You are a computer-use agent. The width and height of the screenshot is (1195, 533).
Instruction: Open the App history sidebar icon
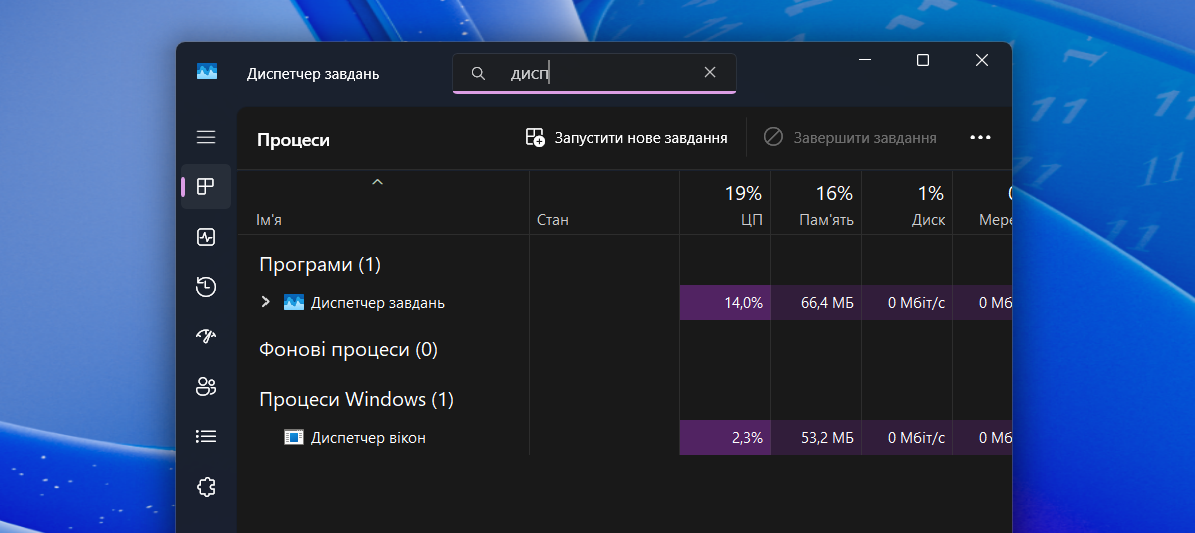(206, 287)
